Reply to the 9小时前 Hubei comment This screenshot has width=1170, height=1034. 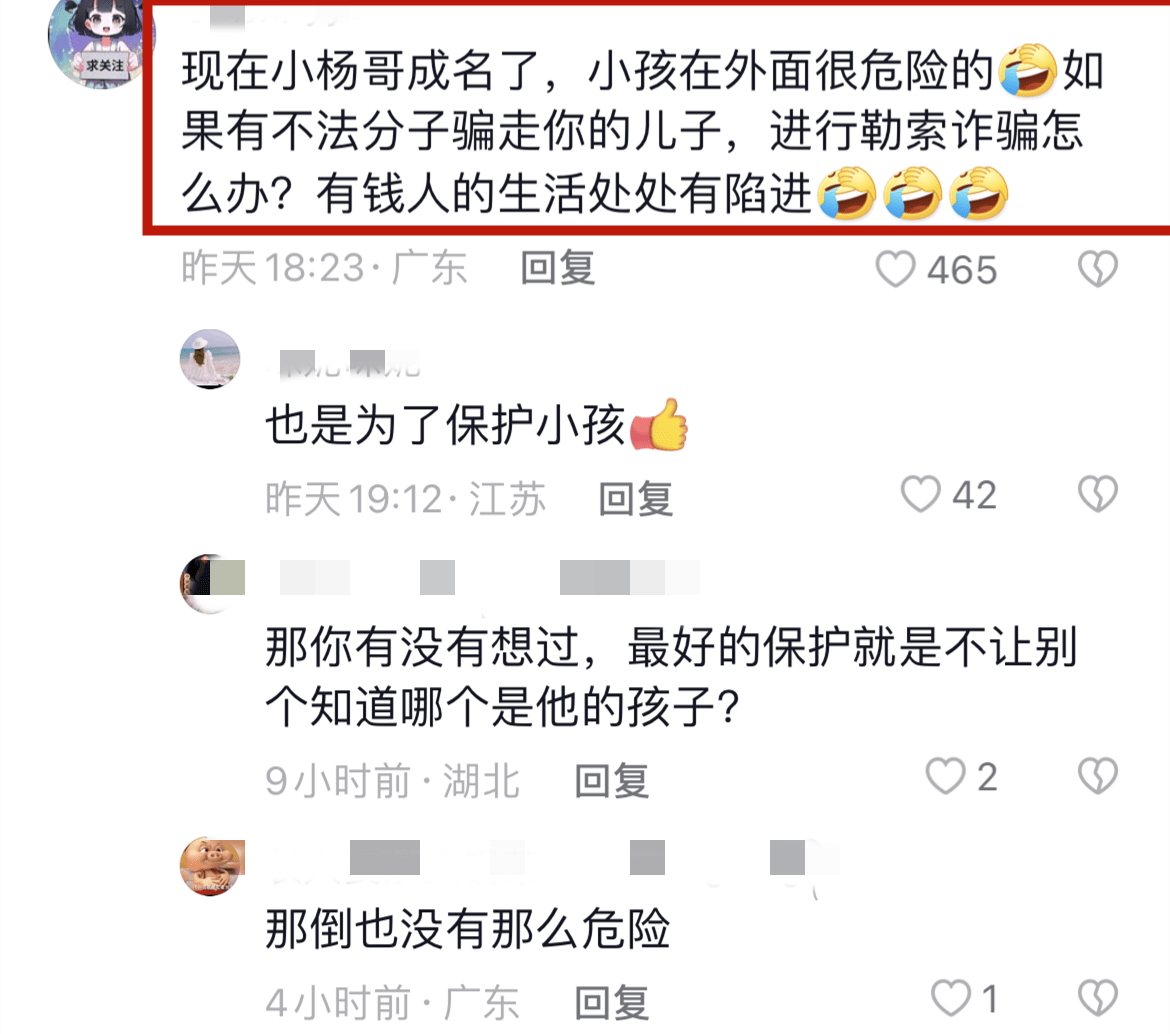[x=612, y=781]
